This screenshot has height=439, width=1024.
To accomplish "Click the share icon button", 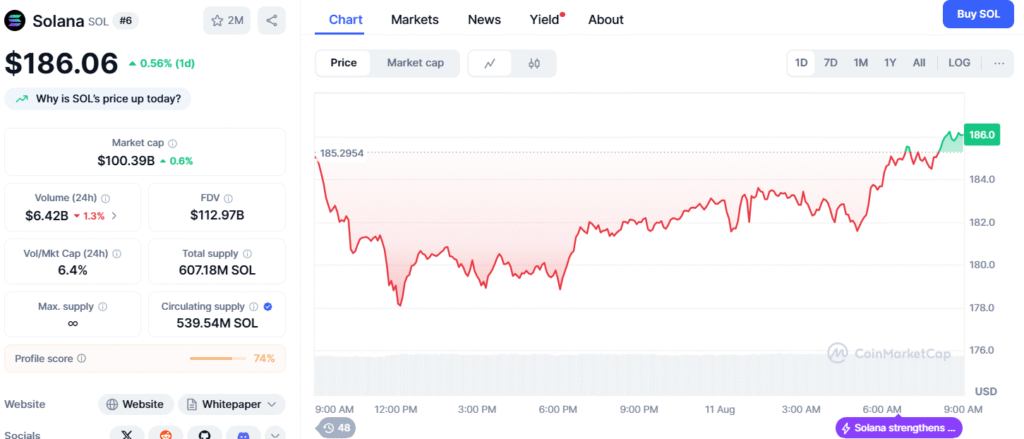I will point(271,20).
